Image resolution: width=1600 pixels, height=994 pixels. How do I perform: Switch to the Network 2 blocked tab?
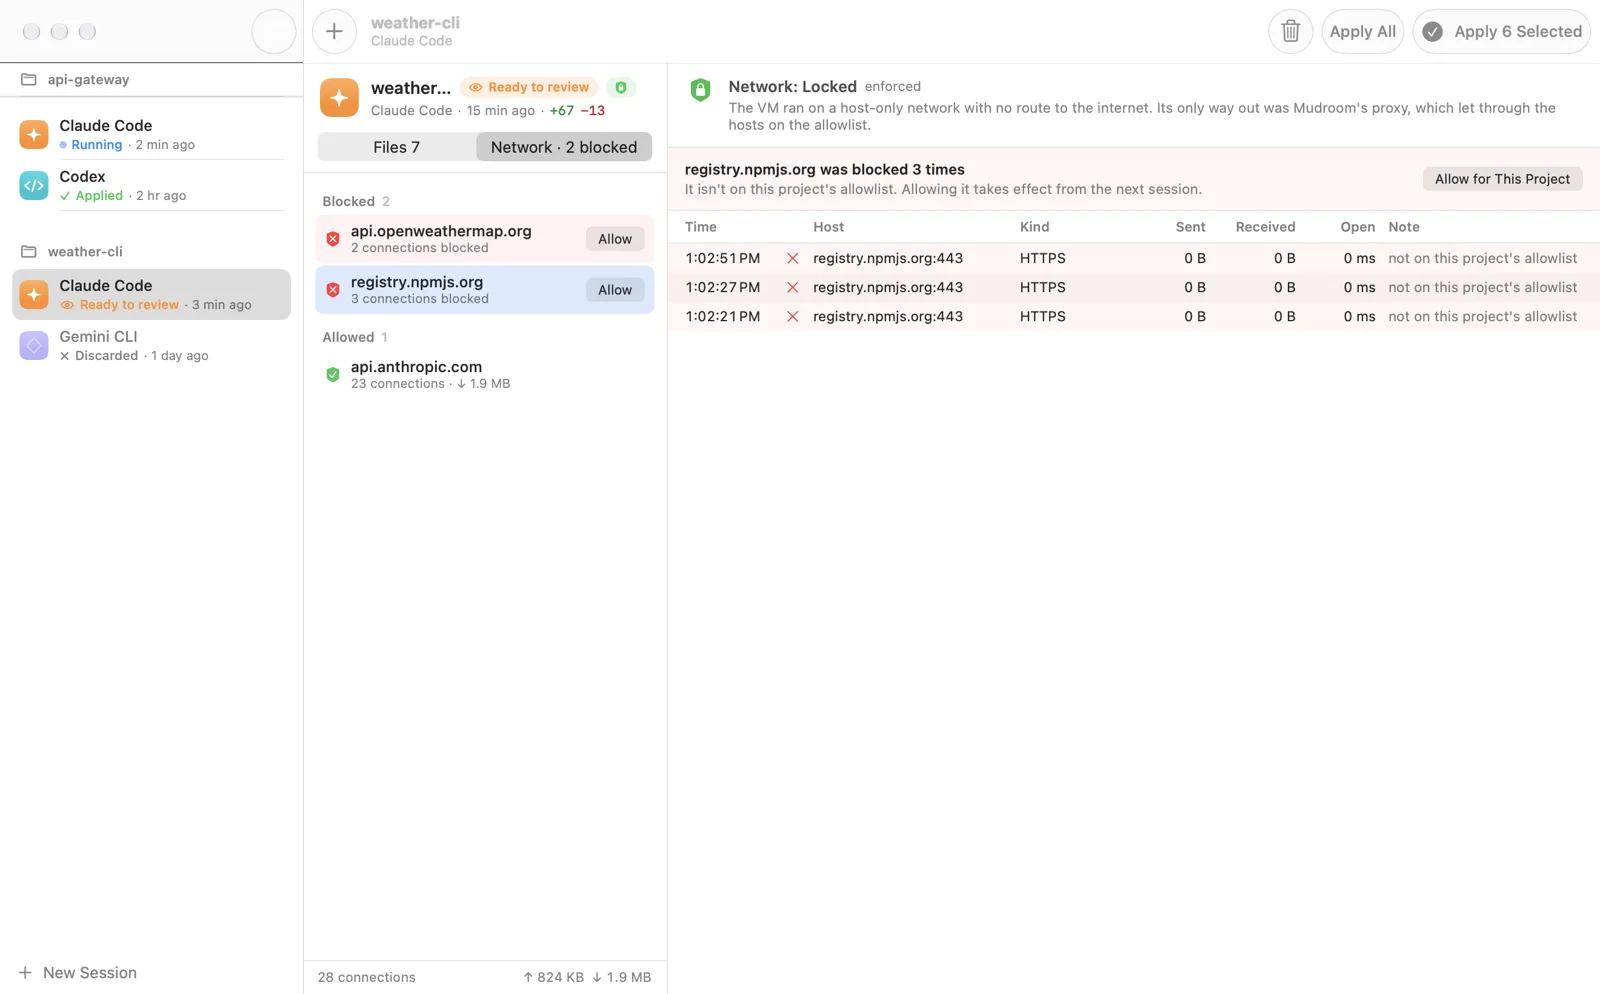click(564, 147)
